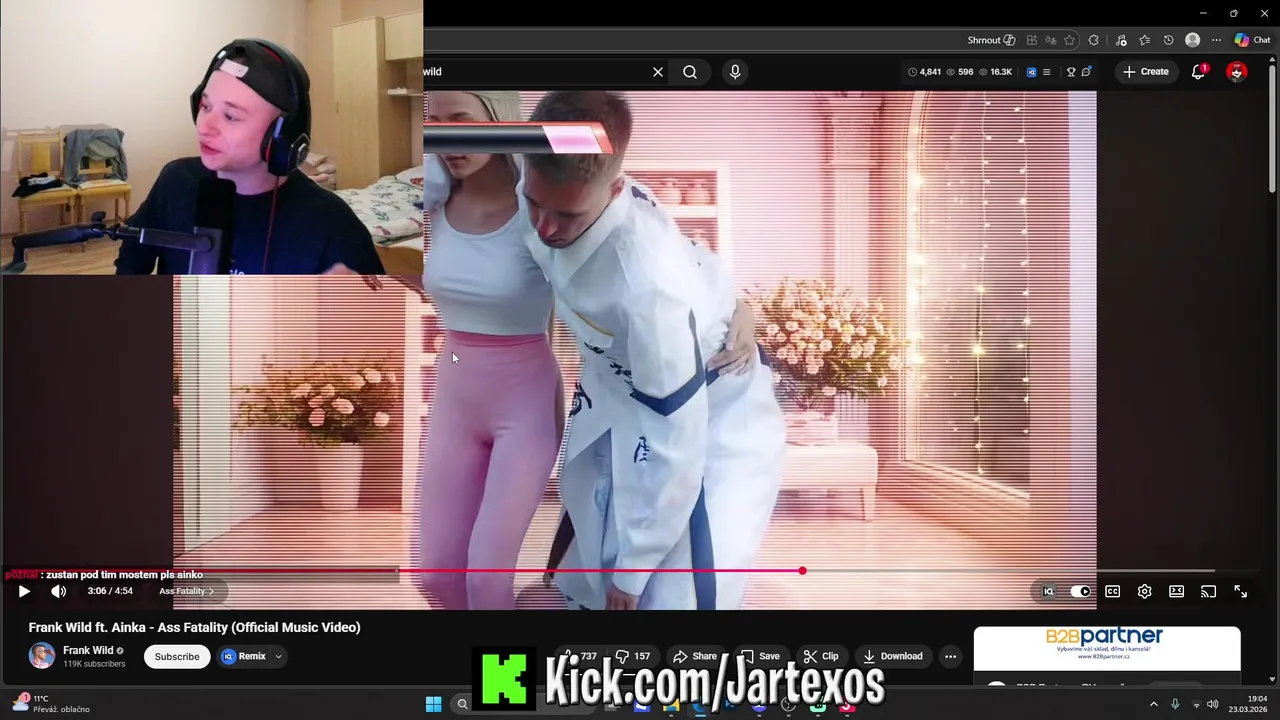Click the Share button
The height and width of the screenshot is (720, 1280).
coord(695,656)
